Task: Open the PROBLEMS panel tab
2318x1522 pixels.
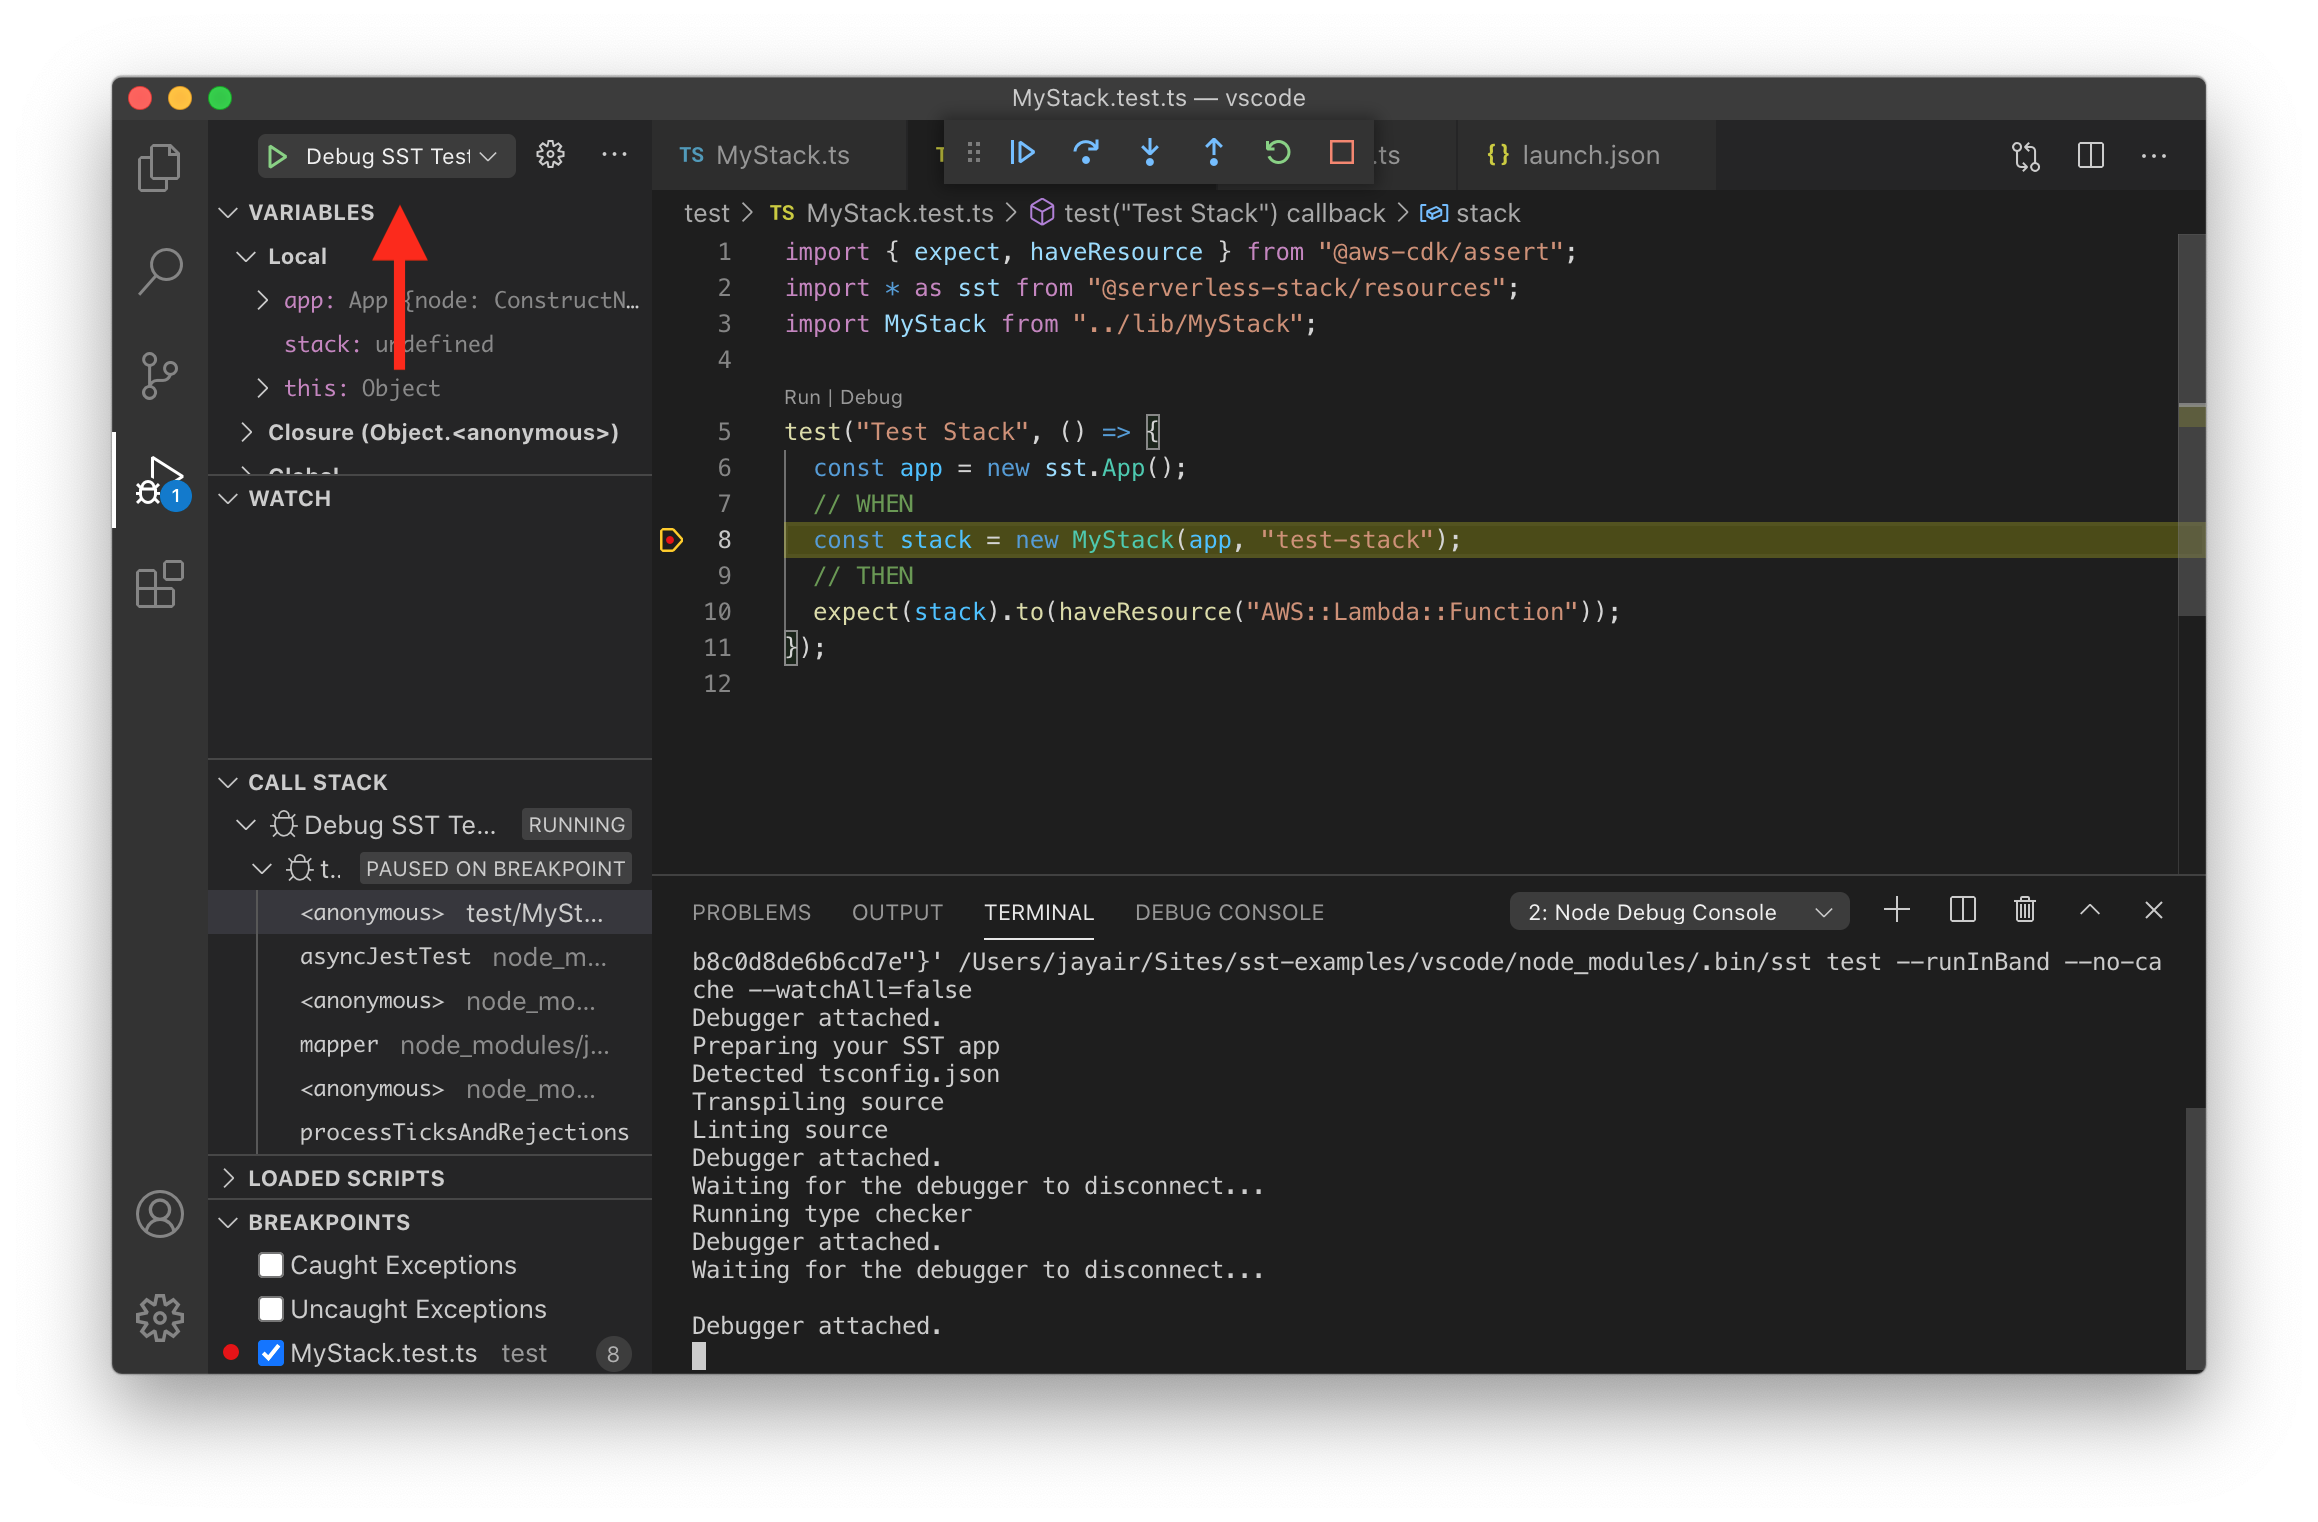Action: click(751, 912)
